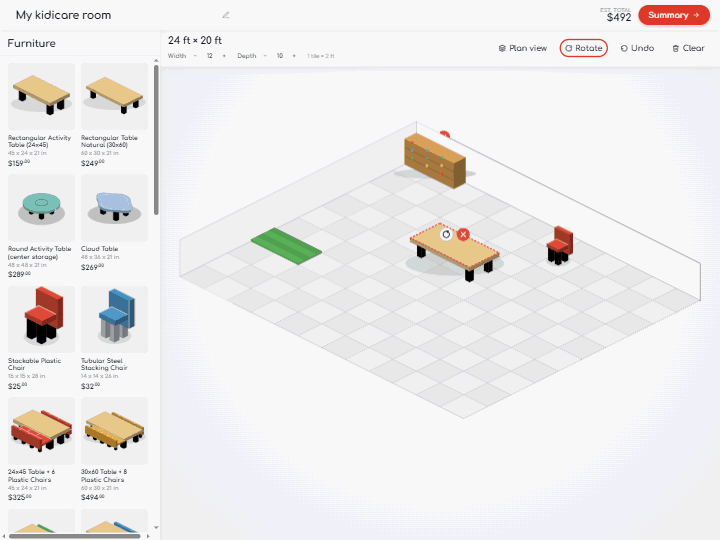The width and height of the screenshot is (720, 540).
Task: Increase the room width
Action: point(224,56)
